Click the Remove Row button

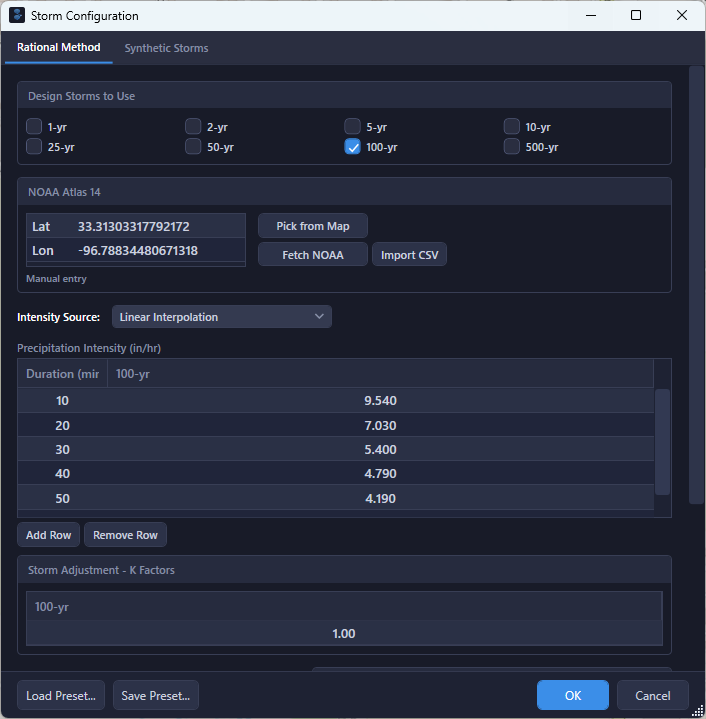pos(125,535)
